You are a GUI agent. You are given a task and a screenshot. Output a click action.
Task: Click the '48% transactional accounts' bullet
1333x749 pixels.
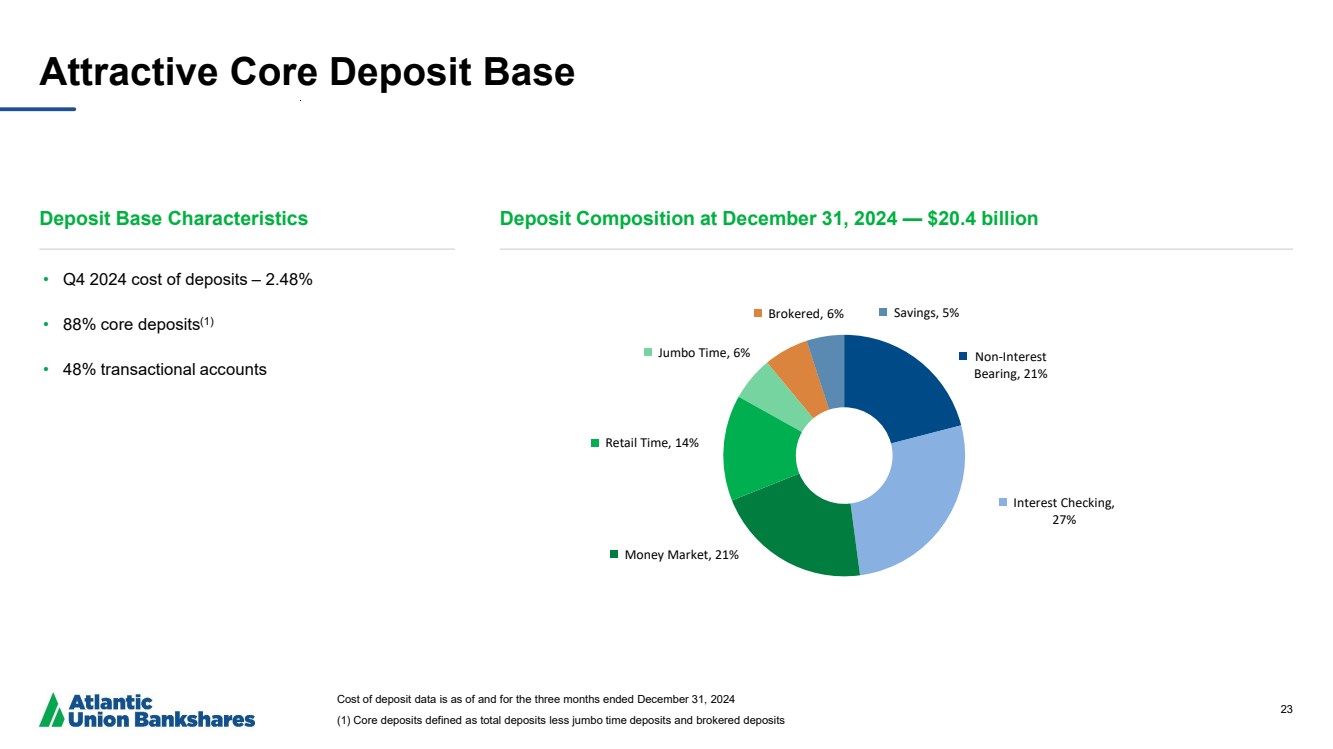pos(165,369)
